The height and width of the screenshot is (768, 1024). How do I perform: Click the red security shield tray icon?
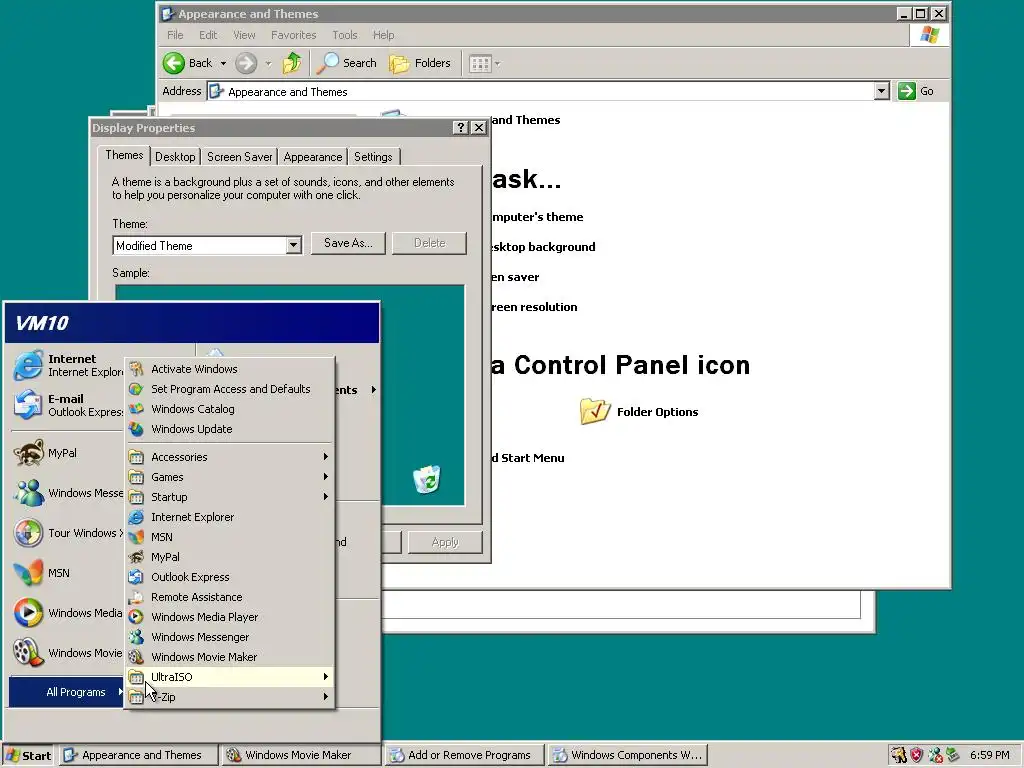coord(917,756)
